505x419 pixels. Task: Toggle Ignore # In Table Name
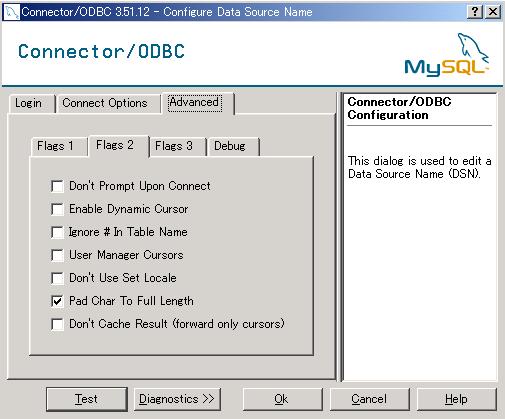click(x=57, y=232)
